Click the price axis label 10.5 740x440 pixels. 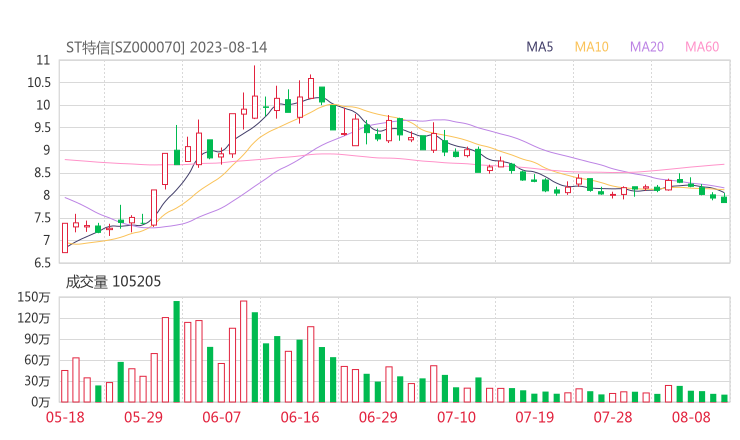pyautogui.click(x=39, y=83)
